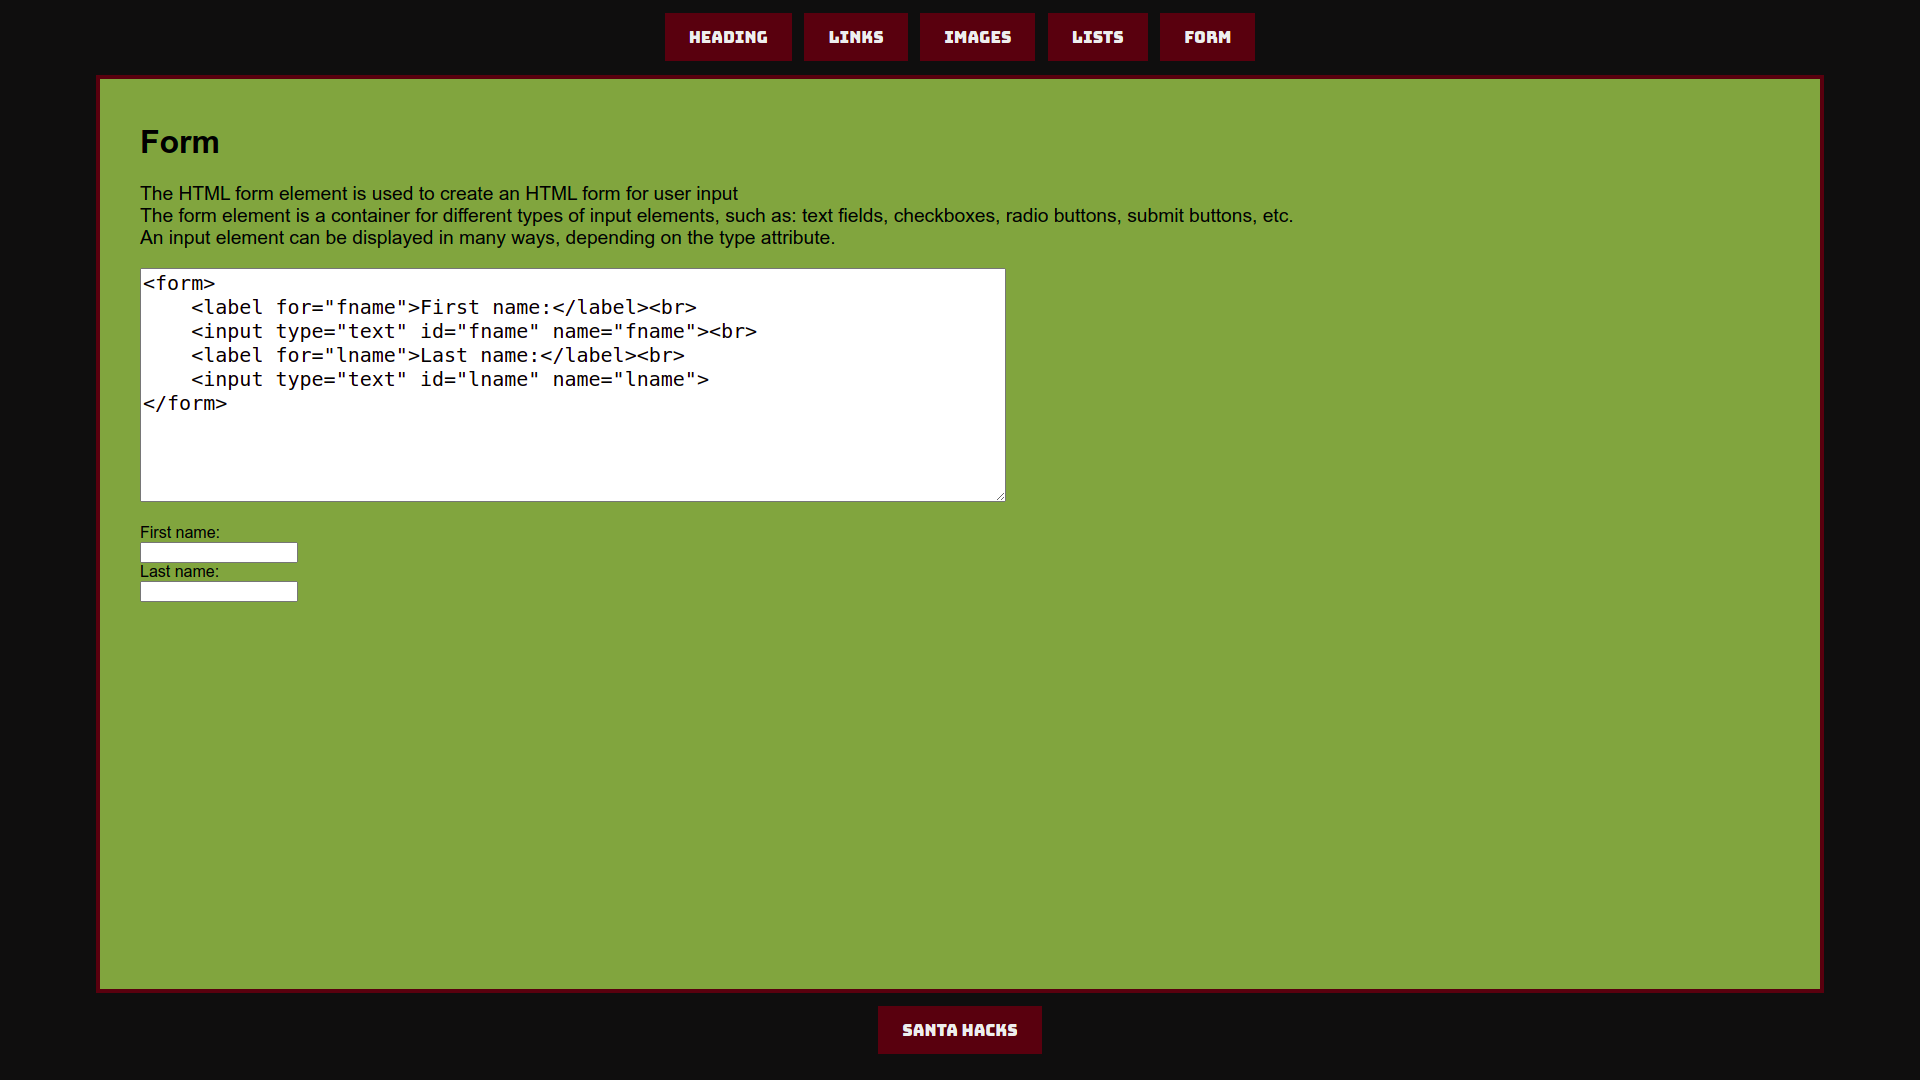The image size is (1920, 1080).
Task: Go to the Links section
Action: [855, 37]
